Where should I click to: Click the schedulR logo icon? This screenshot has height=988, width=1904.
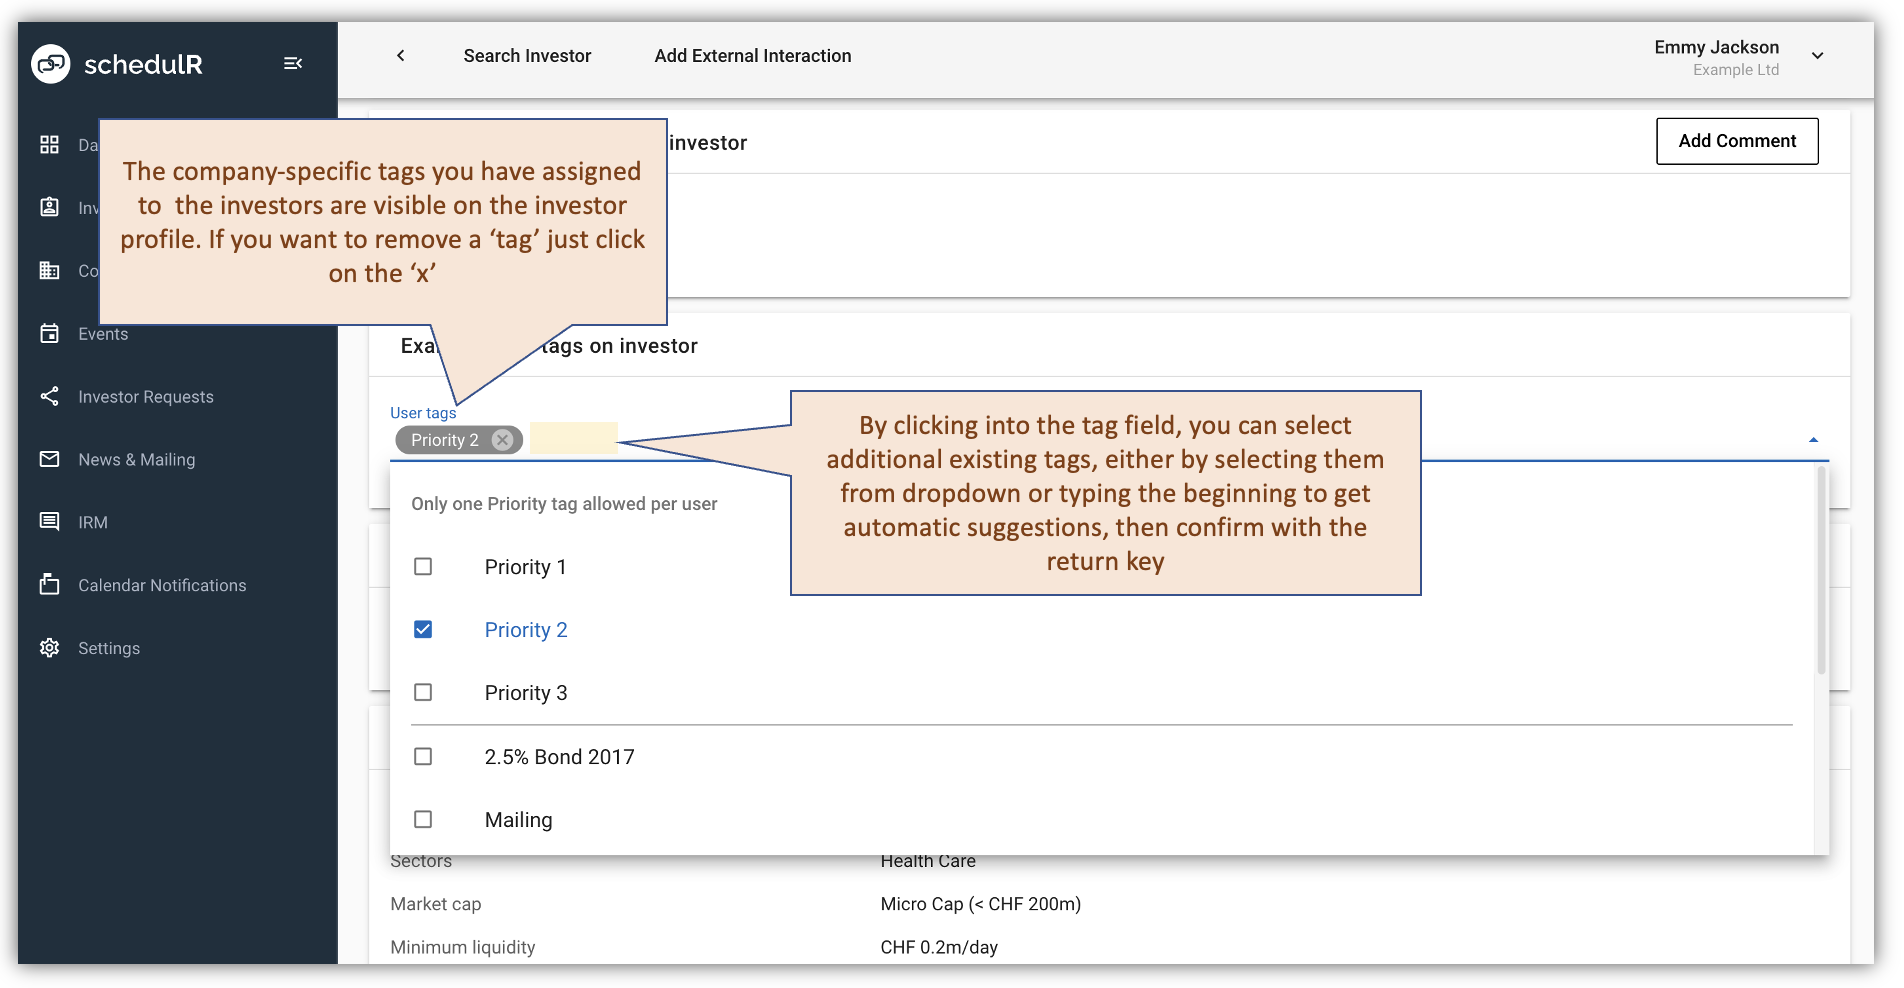49,63
